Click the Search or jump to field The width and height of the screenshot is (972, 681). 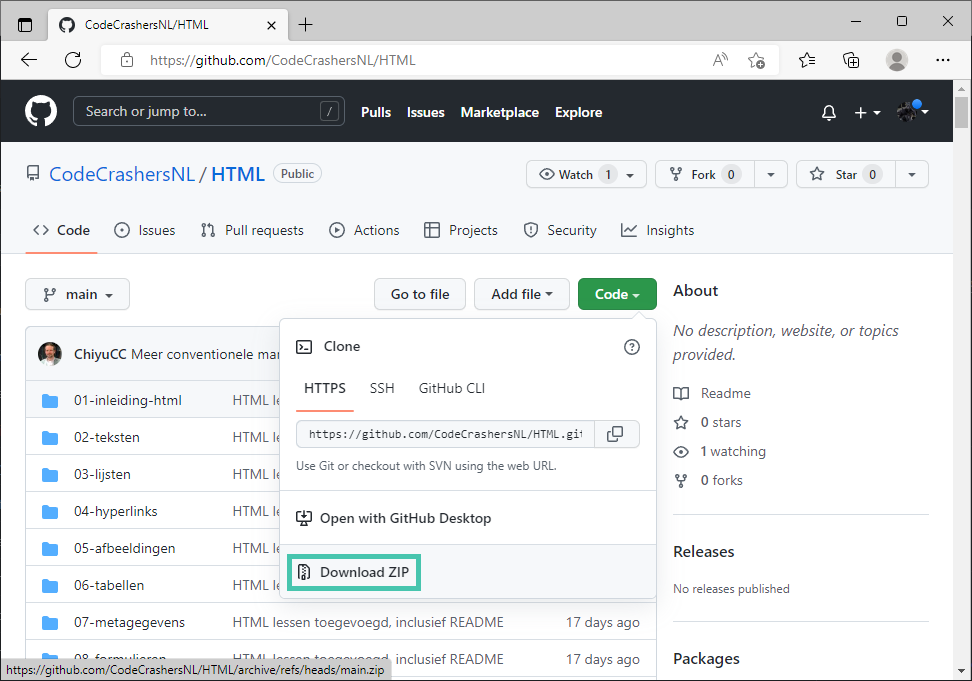209,112
